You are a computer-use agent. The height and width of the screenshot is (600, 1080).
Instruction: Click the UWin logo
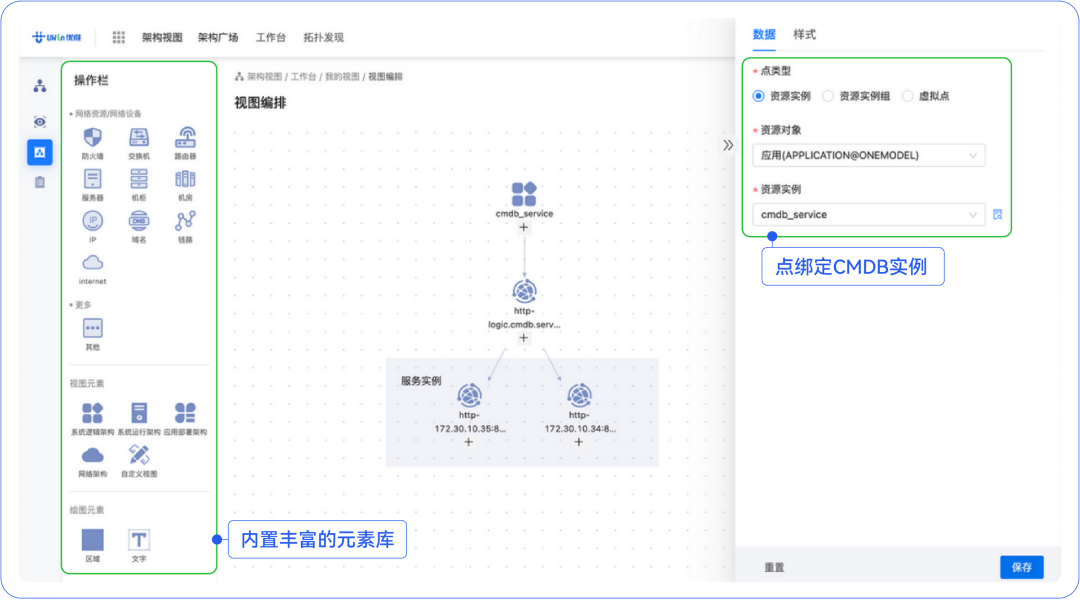56,37
